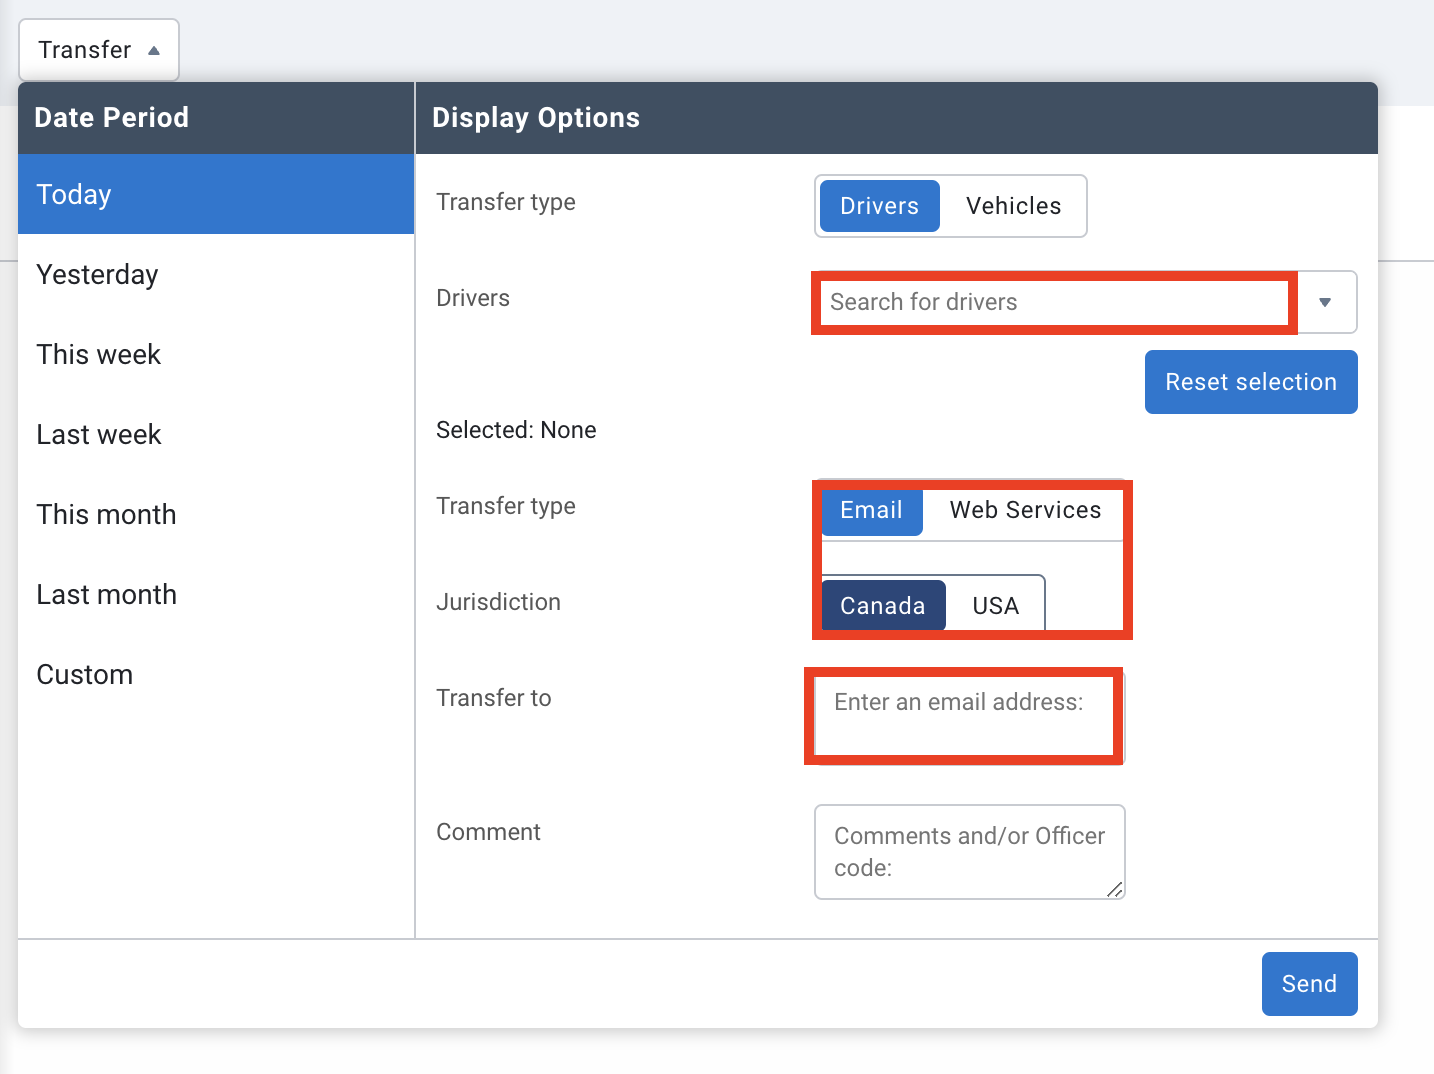Image resolution: width=1434 pixels, height=1074 pixels.
Task: Select Email as the transfer method
Action: tap(871, 510)
